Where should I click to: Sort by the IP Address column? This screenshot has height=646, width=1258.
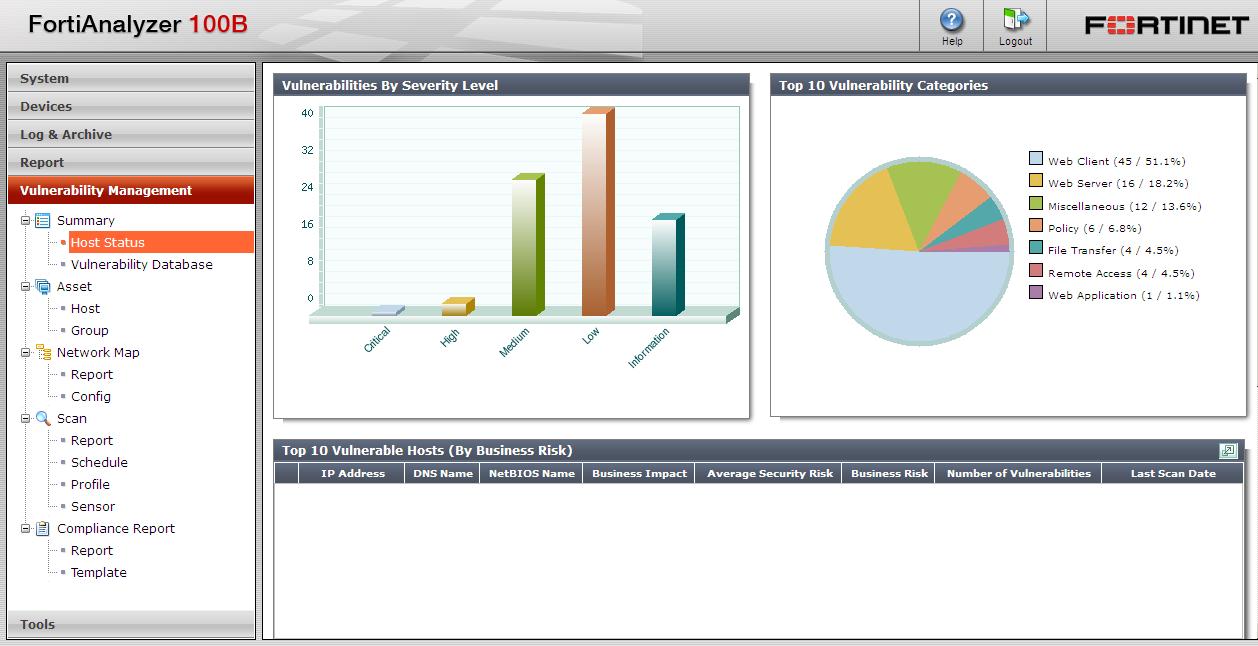click(352, 473)
